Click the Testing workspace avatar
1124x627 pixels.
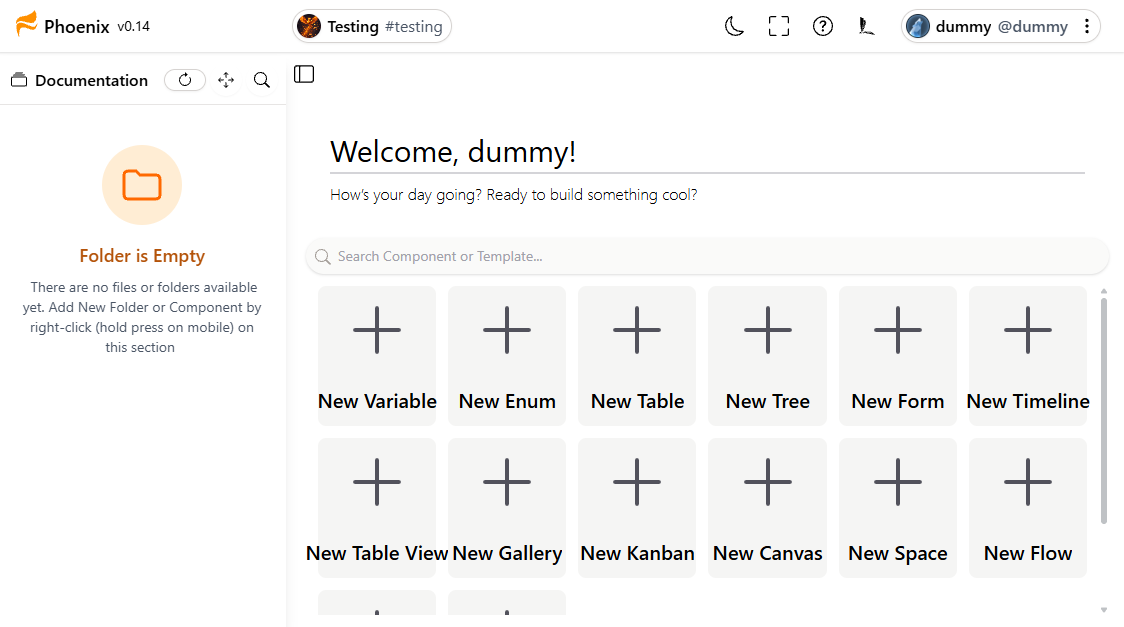309,27
